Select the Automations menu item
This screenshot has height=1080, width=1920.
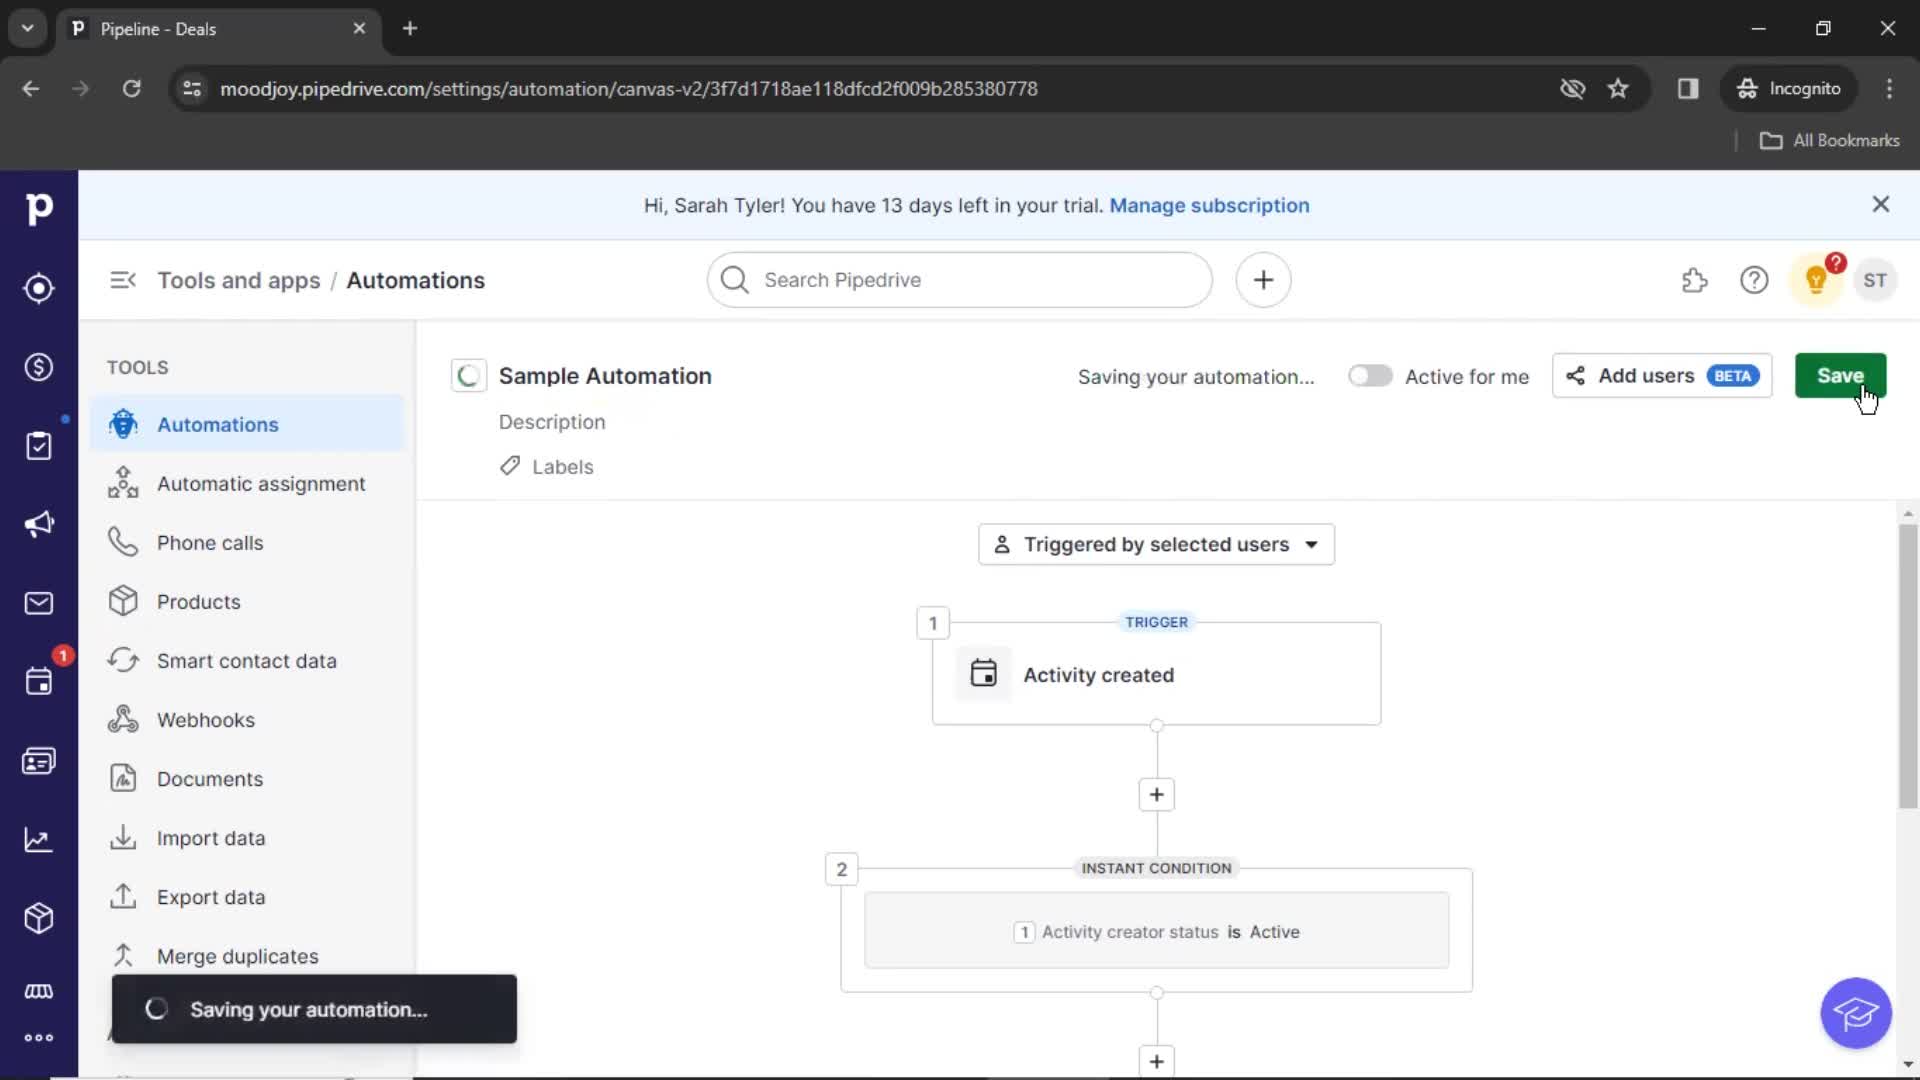coord(218,423)
